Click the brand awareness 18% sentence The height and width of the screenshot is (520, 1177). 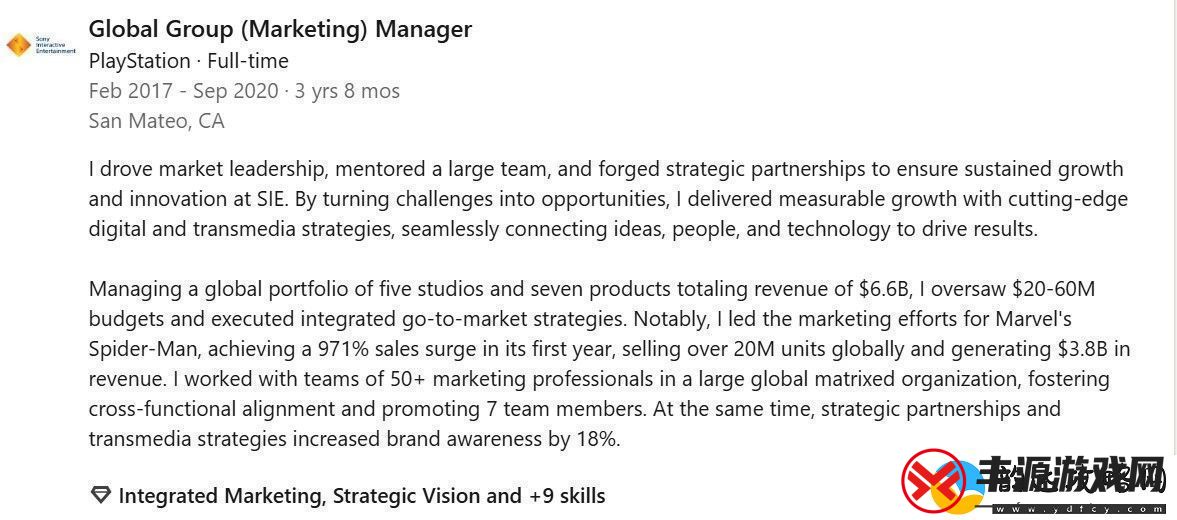click(x=354, y=440)
